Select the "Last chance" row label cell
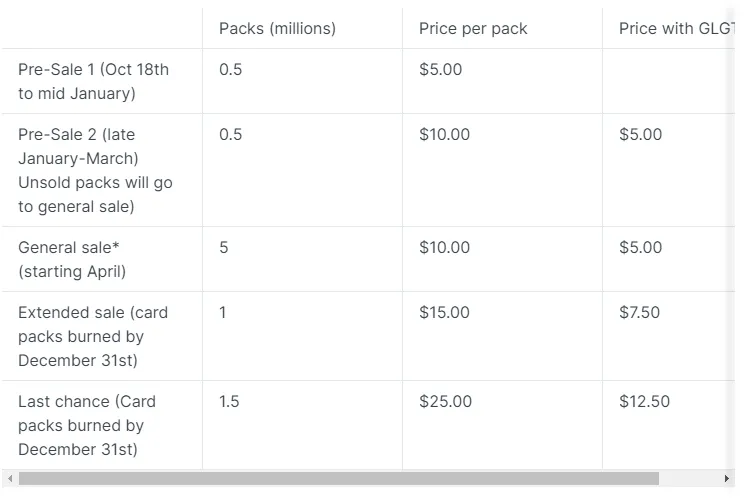The height and width of the screenshot is (501, 755). click(x=87, y=425)
